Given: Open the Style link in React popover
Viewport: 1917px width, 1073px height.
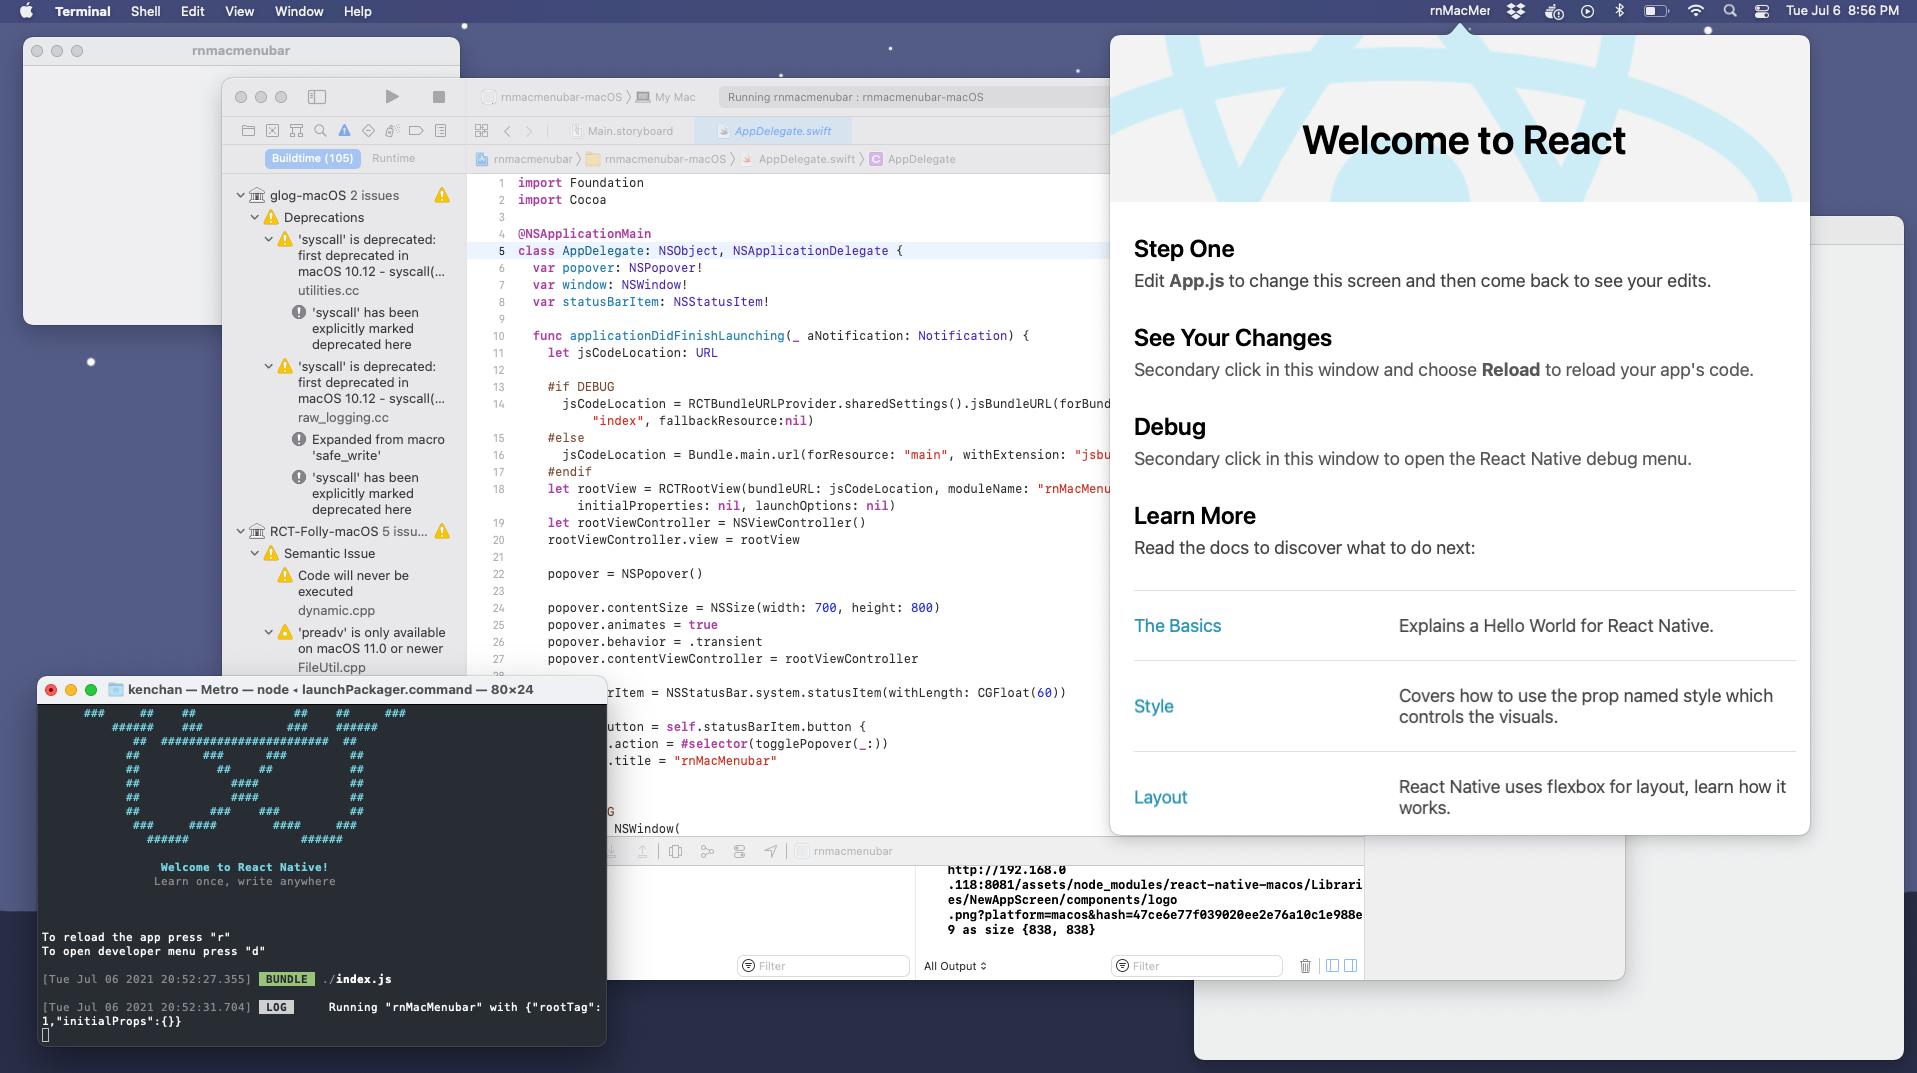Looking at the screenshot, I should (1153, 707).
